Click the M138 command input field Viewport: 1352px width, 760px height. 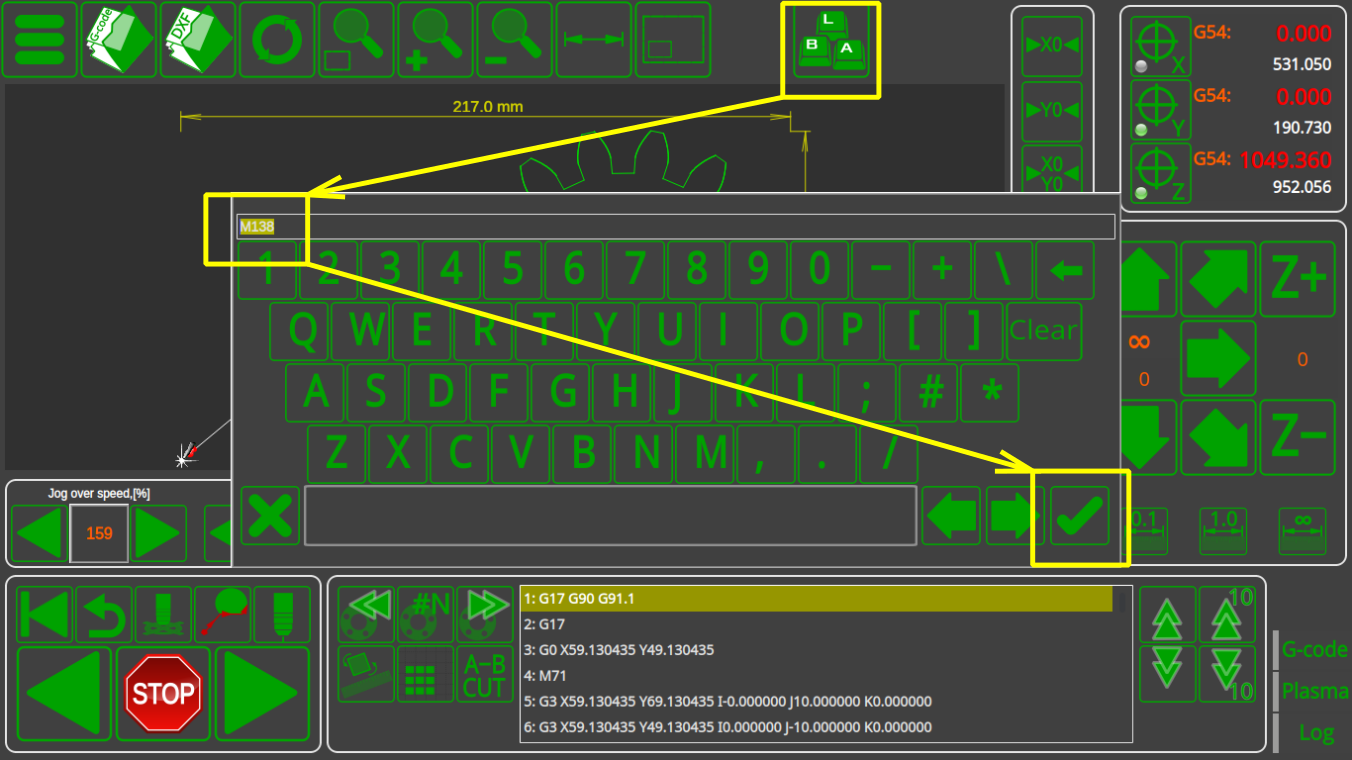675,227
